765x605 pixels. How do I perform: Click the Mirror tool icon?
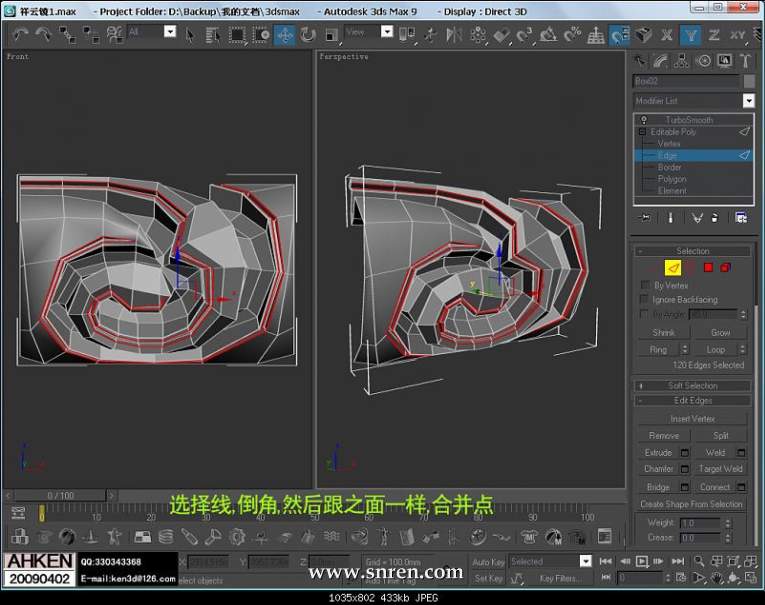[x=454, y=34]
